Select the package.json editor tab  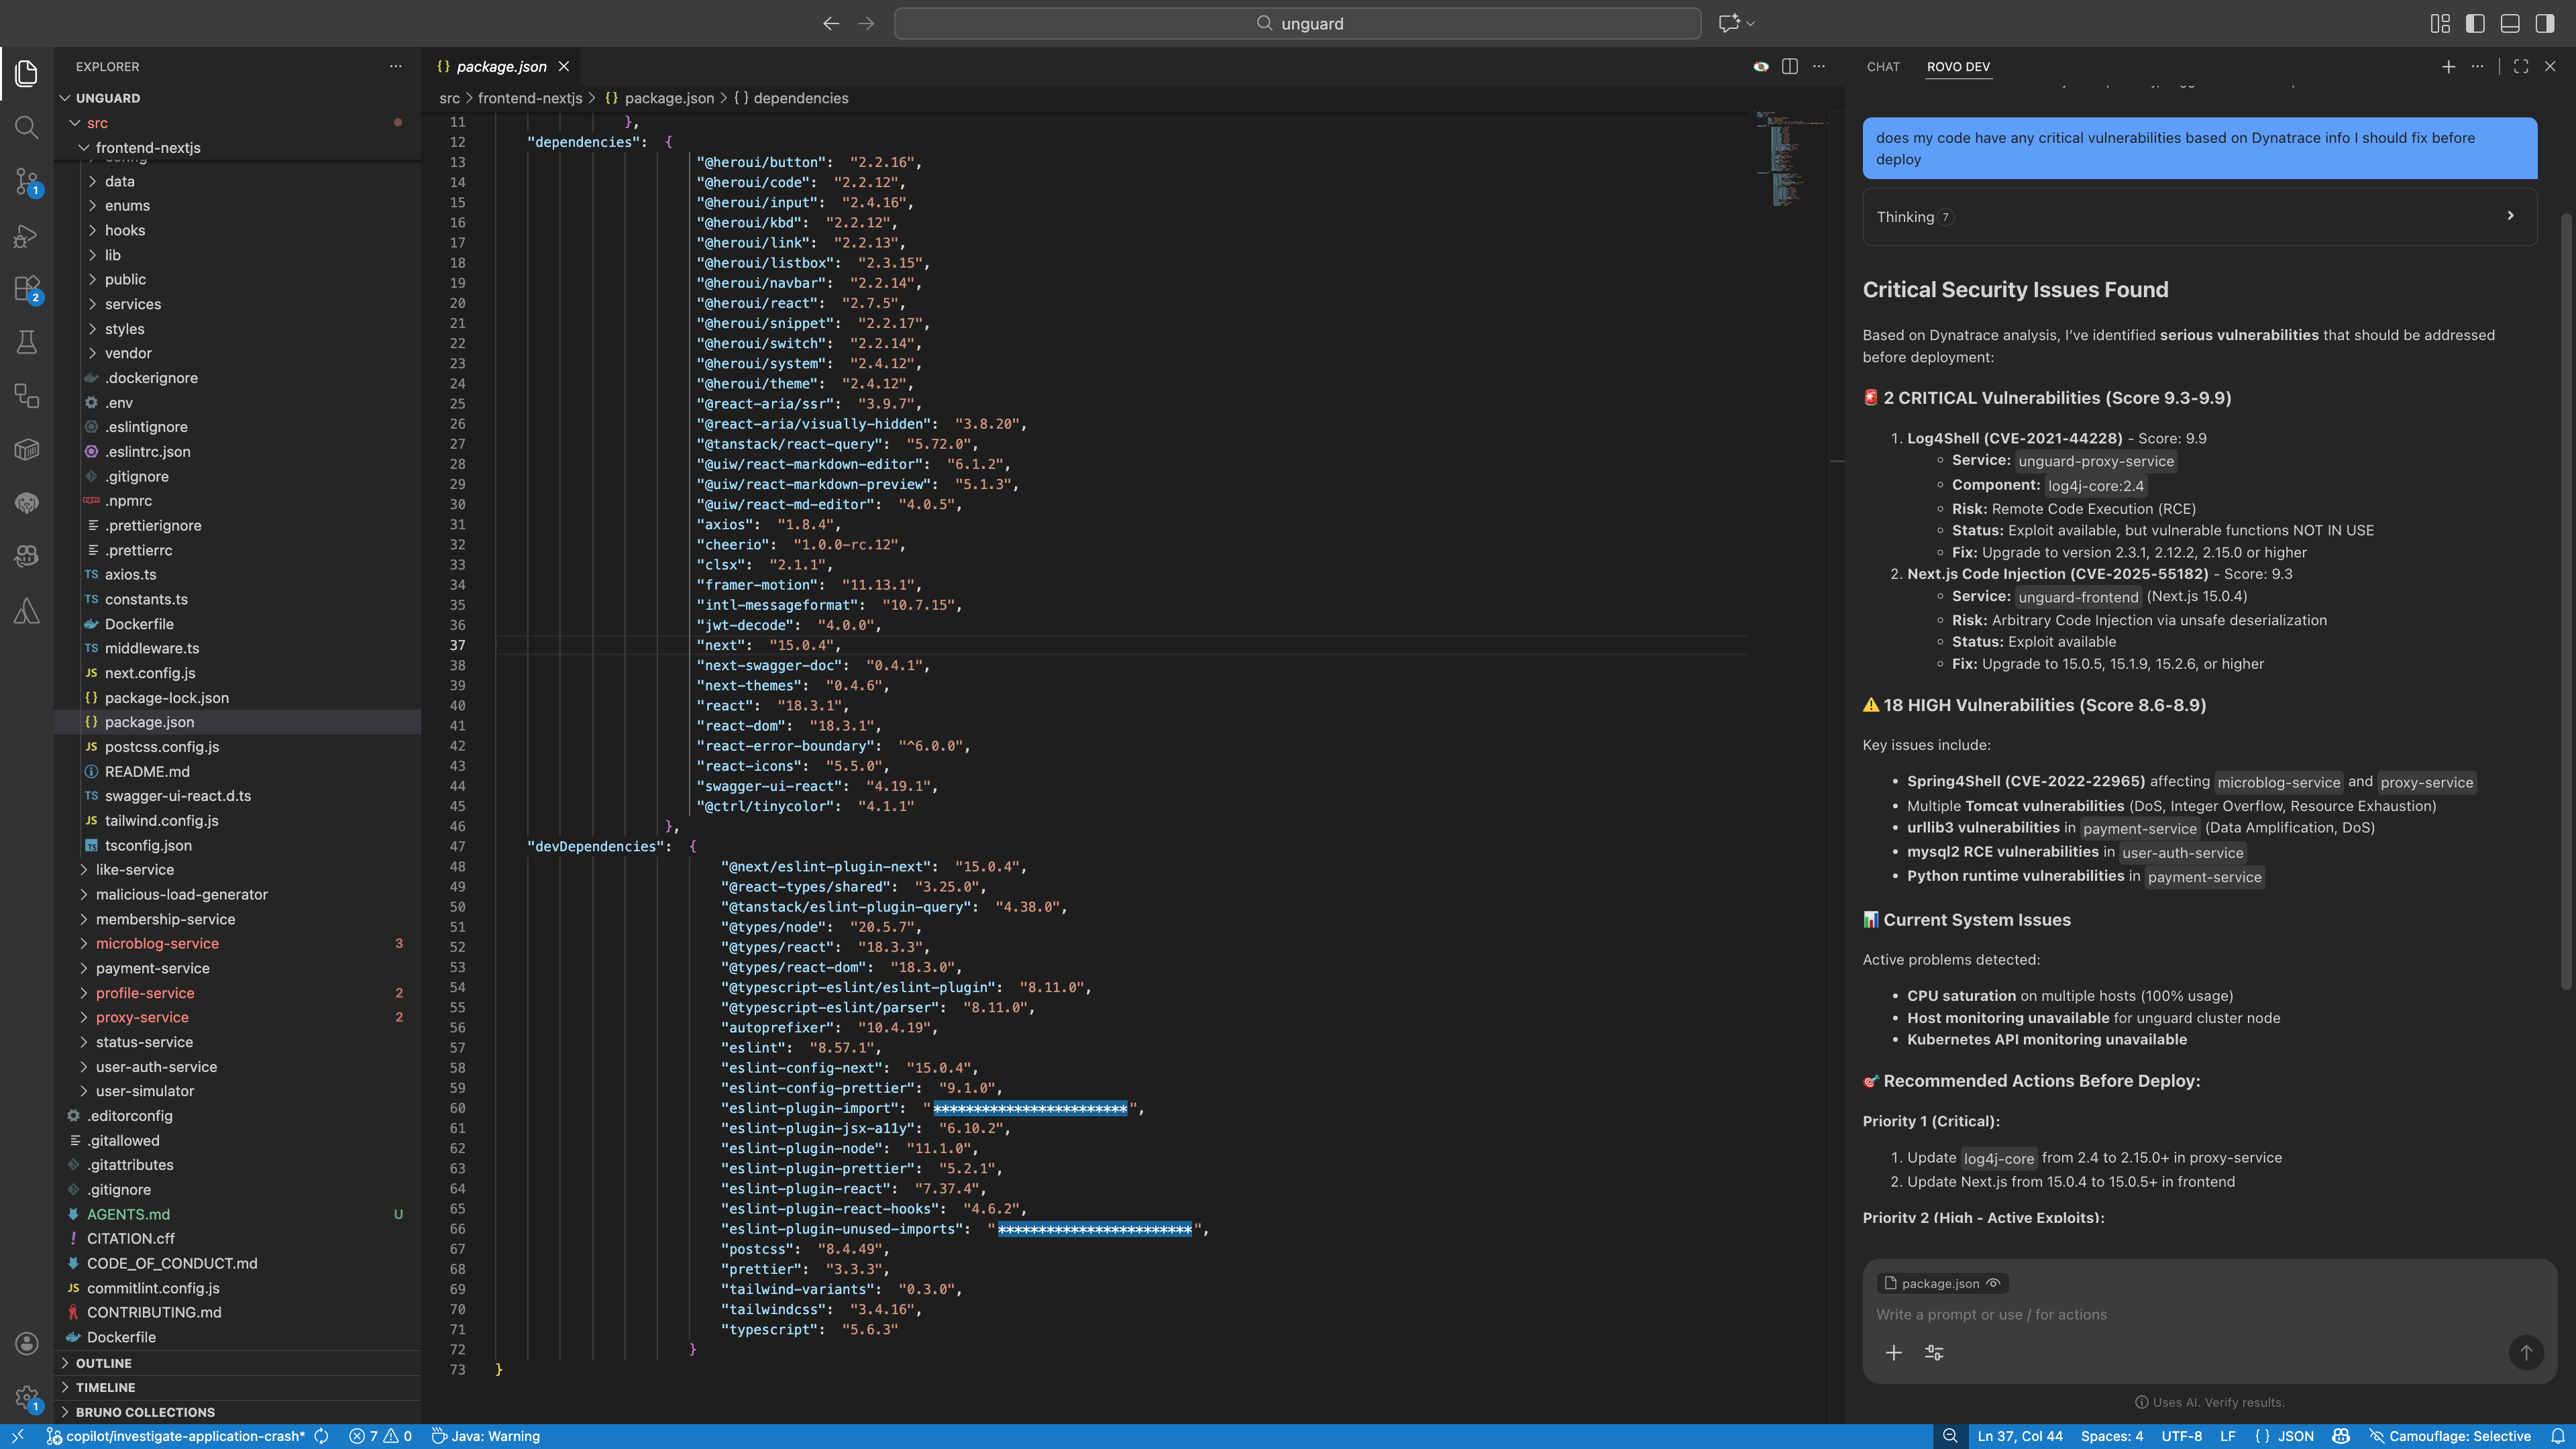[x=501, y=66]
